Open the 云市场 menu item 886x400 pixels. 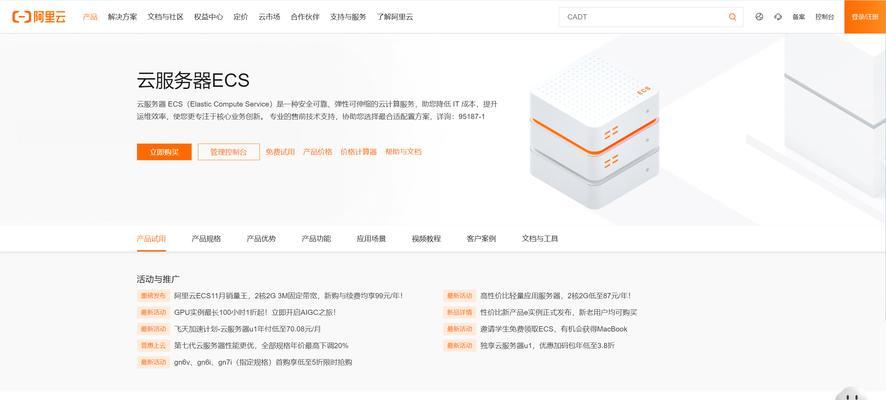coord(269,17)
